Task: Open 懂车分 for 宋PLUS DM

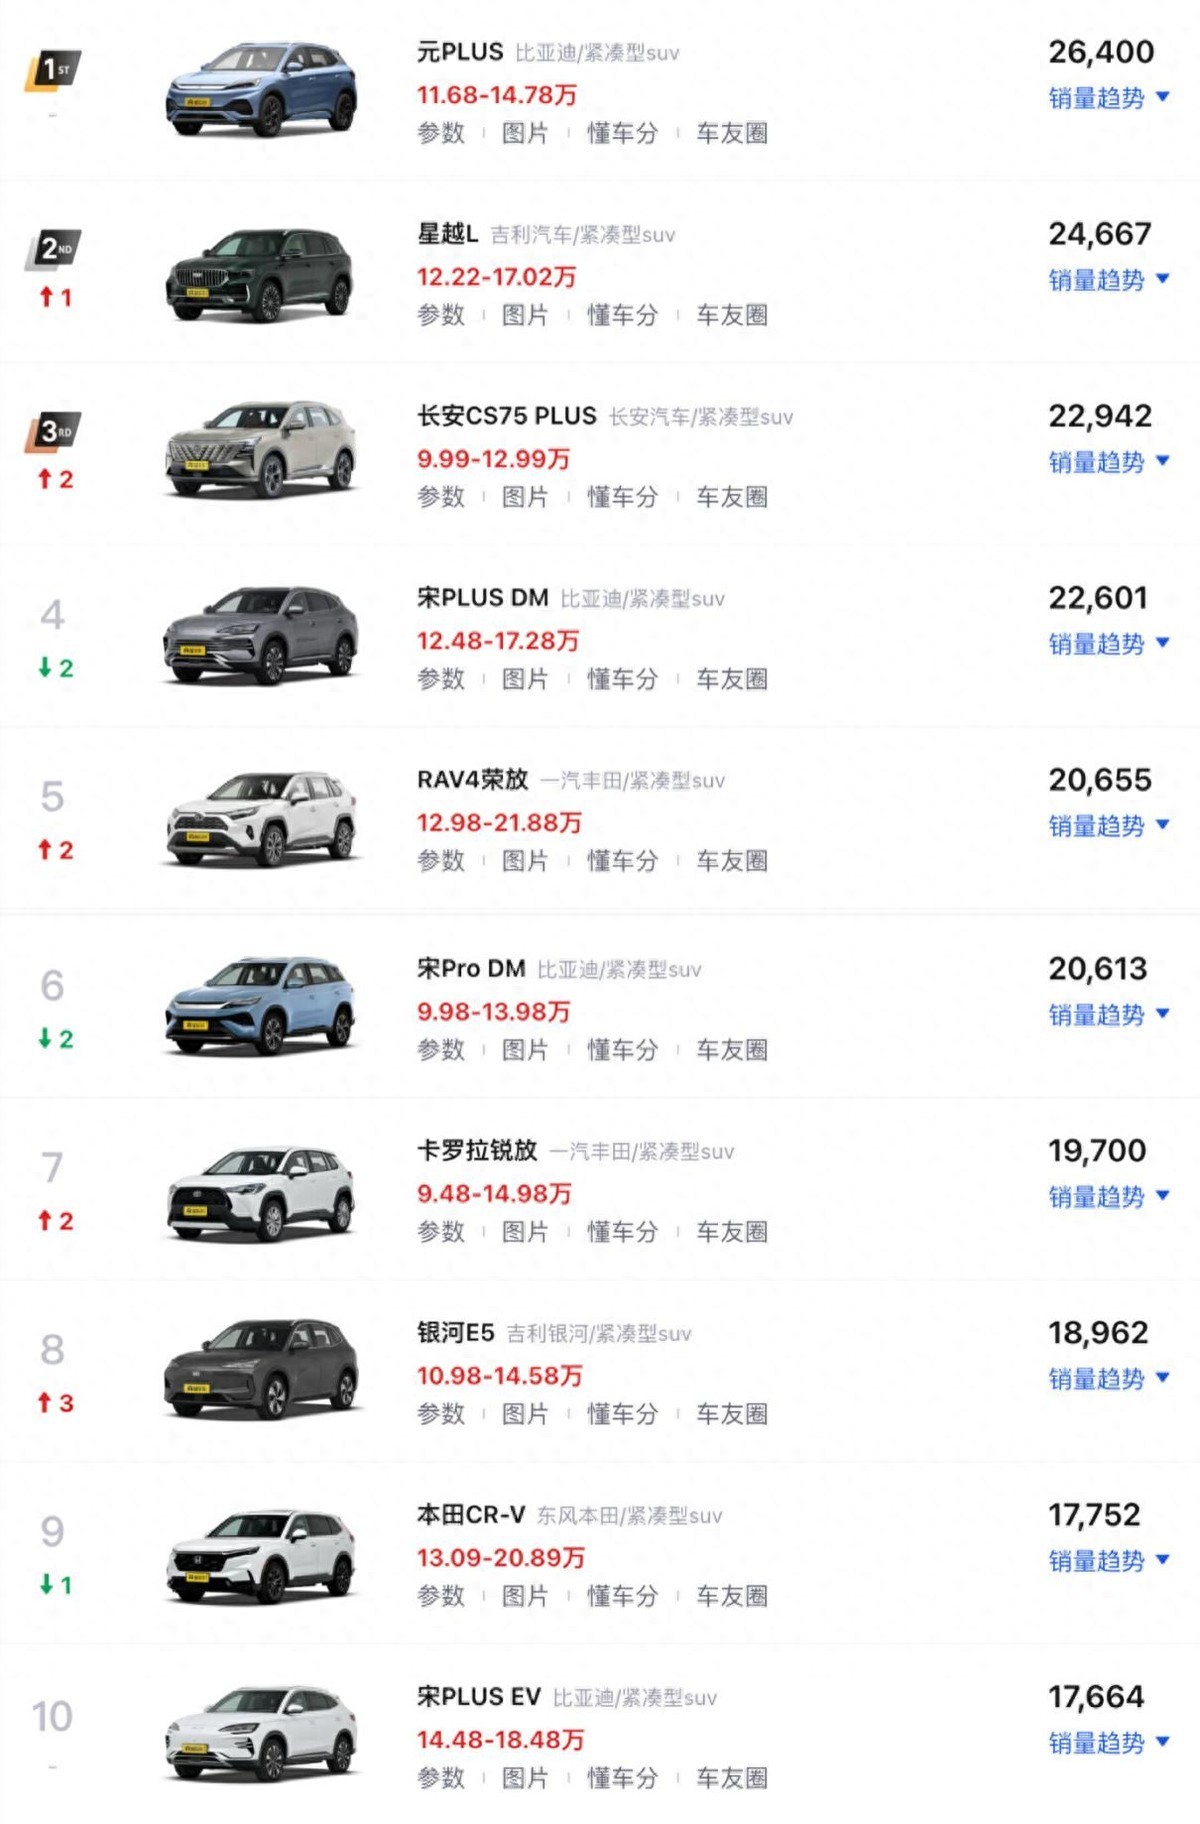Action: pos(622,679)
